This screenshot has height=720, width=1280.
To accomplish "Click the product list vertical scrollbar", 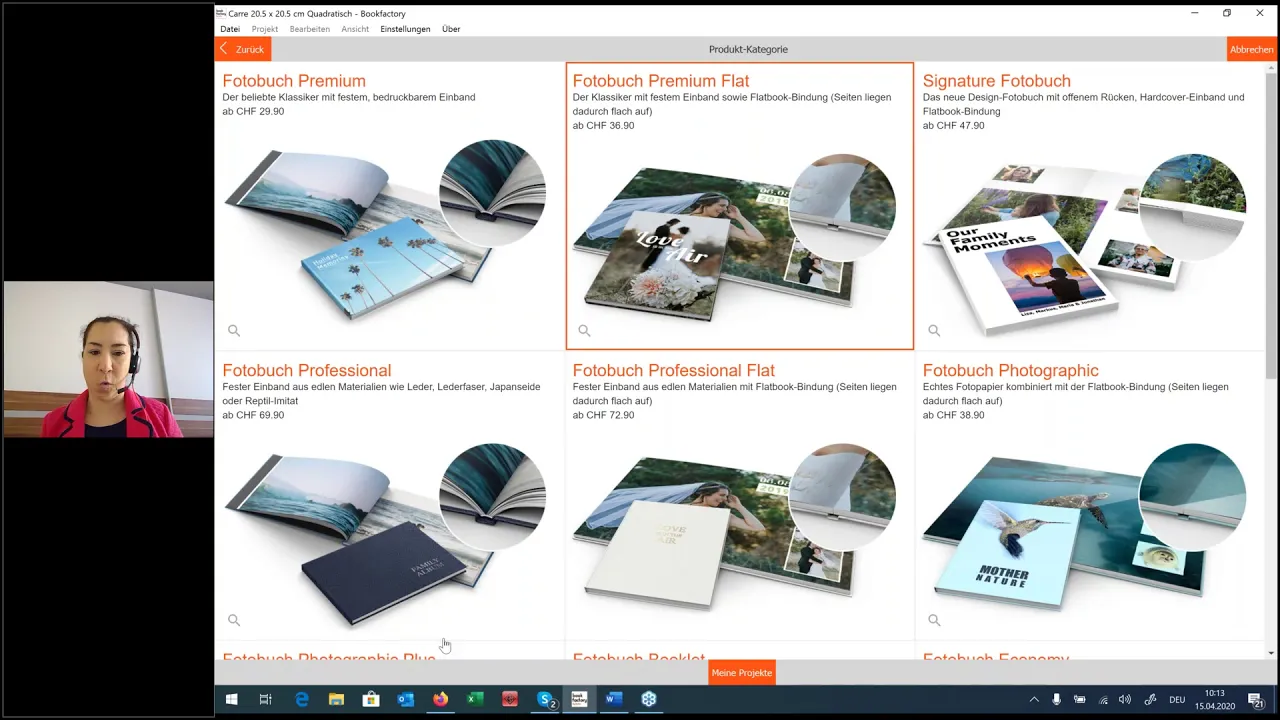I will pyautogui.click(x=1272, y=225).
